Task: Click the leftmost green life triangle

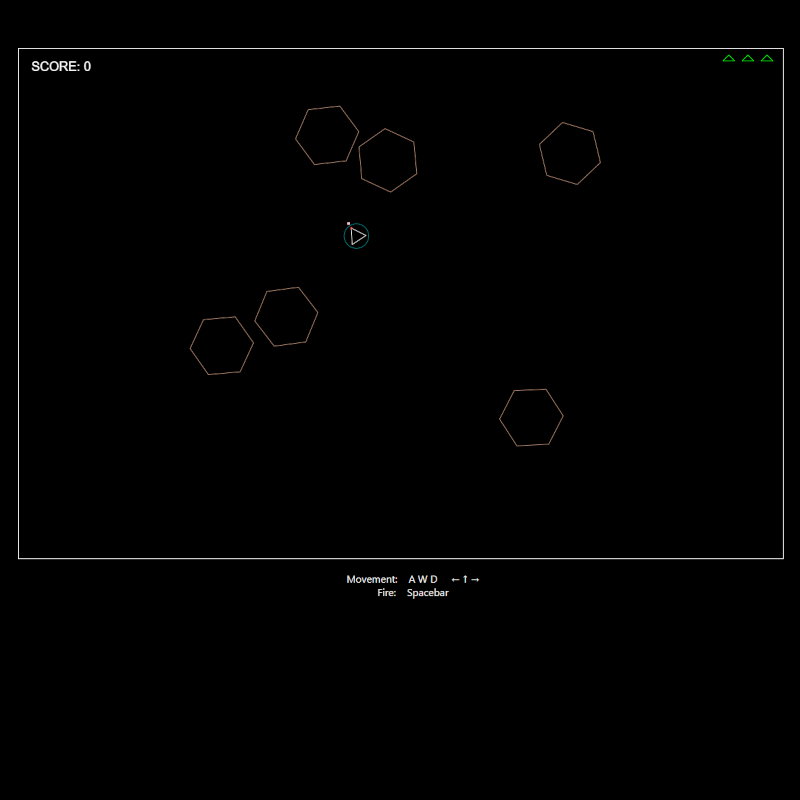Action: pyautogui.click(x=729, y=59)
